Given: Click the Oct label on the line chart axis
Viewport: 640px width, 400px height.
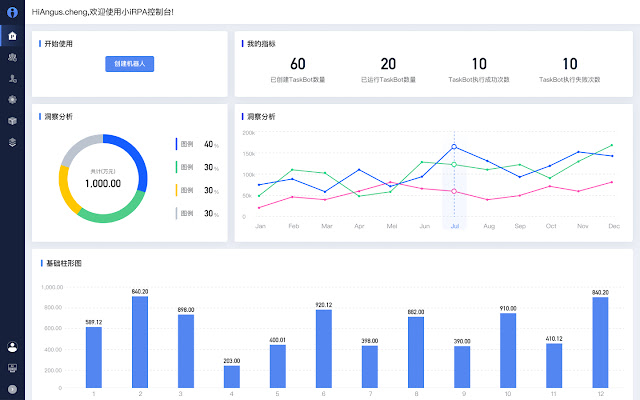Looking at the screenshot, I should pos(551,226).
